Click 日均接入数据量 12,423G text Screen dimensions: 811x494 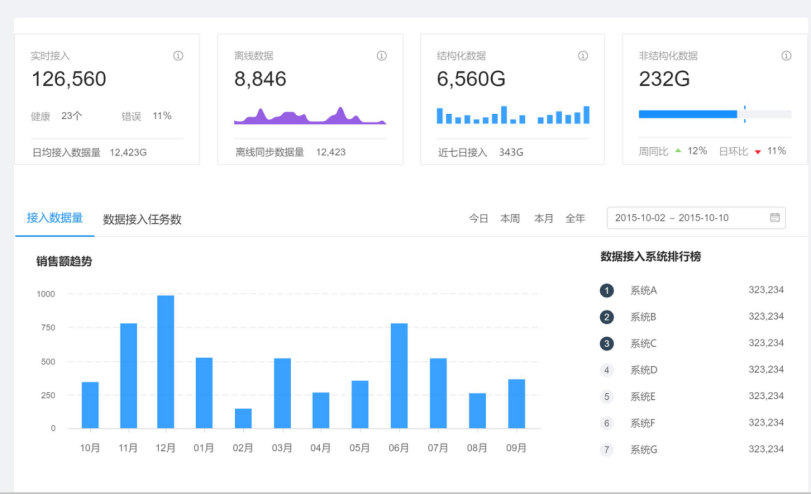(x=89, y=153)
